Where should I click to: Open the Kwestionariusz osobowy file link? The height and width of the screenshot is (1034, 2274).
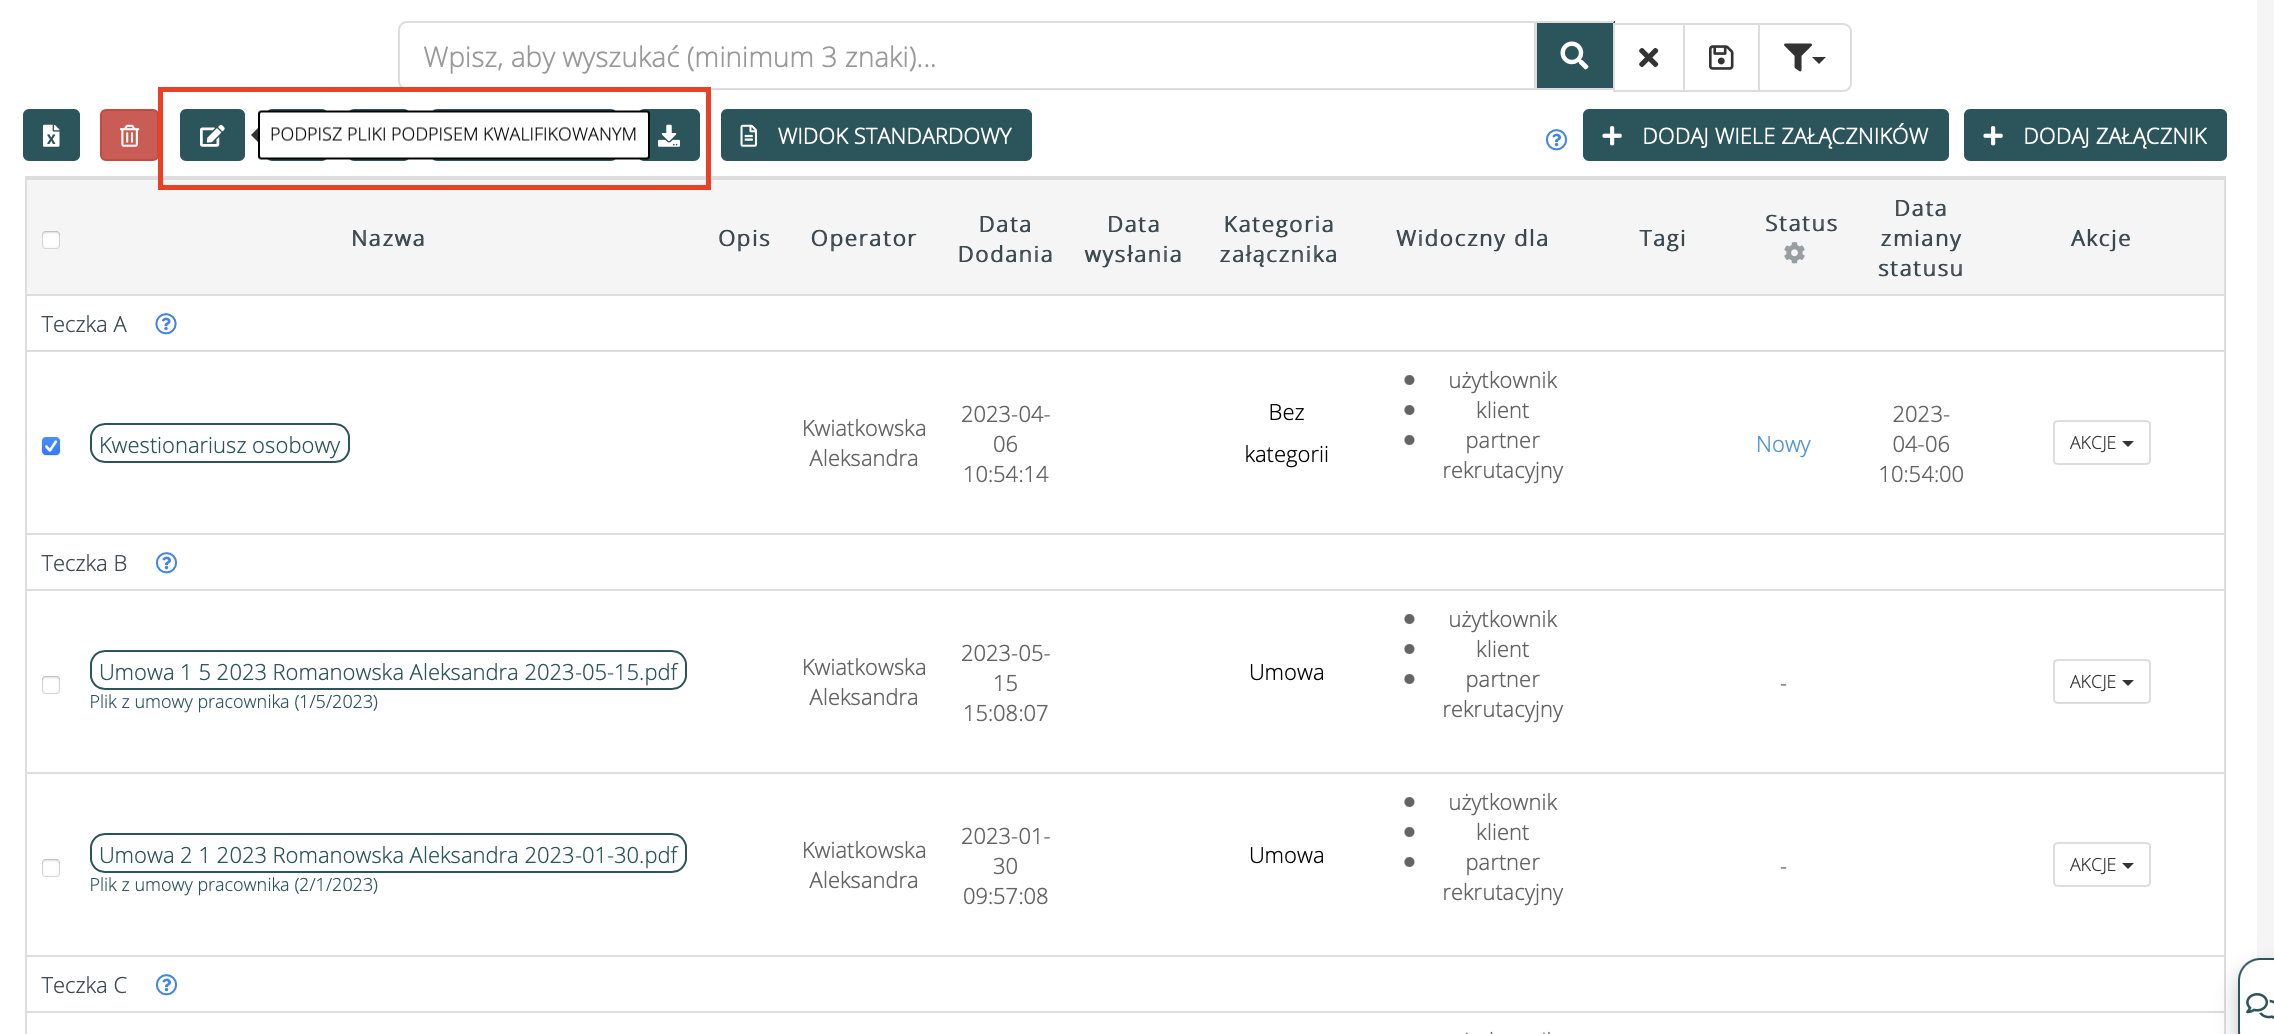click(x=219, y=445)
